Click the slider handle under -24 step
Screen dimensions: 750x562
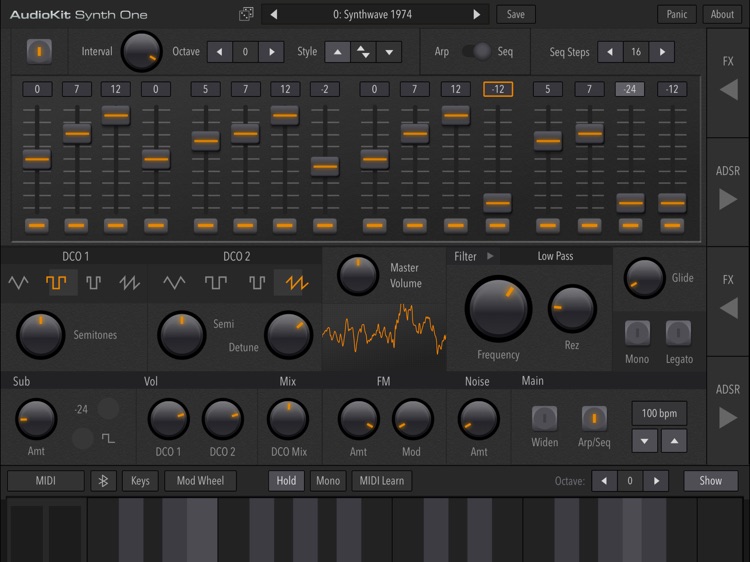(x=630, y=203)
